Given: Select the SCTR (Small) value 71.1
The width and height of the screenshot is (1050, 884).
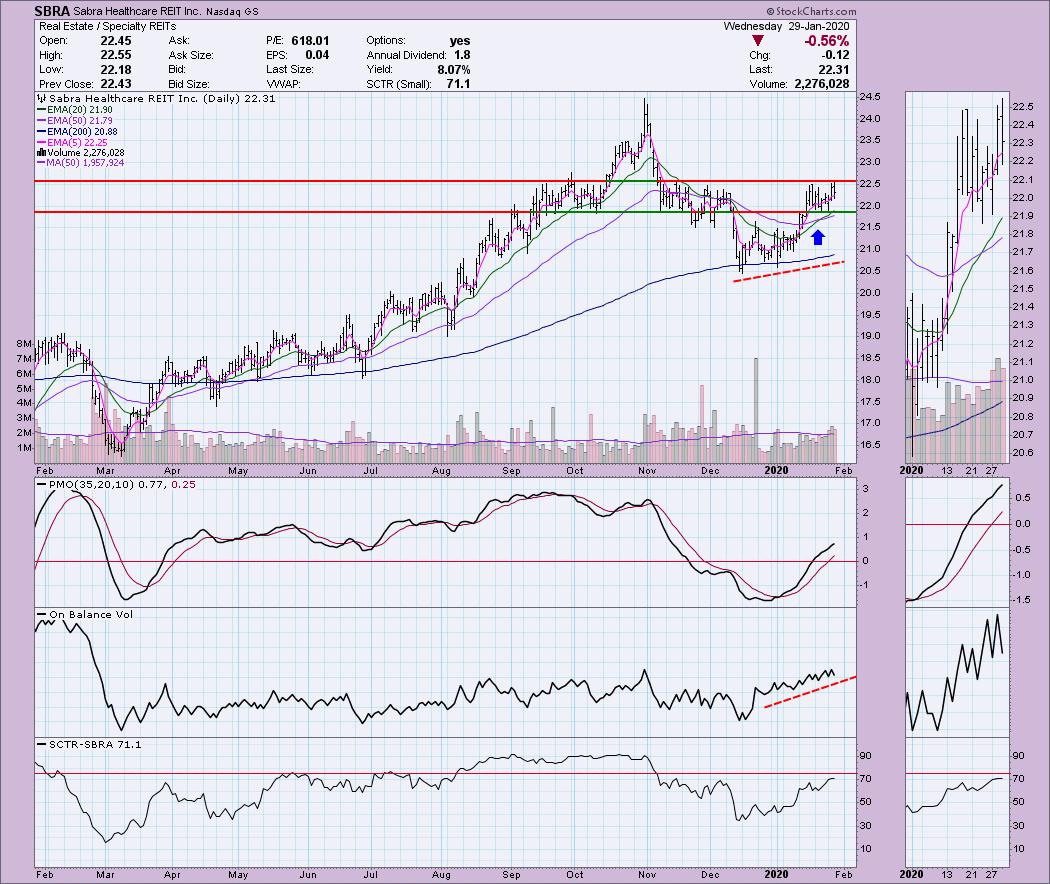Looking at the screenshot, I should [459, 84].
